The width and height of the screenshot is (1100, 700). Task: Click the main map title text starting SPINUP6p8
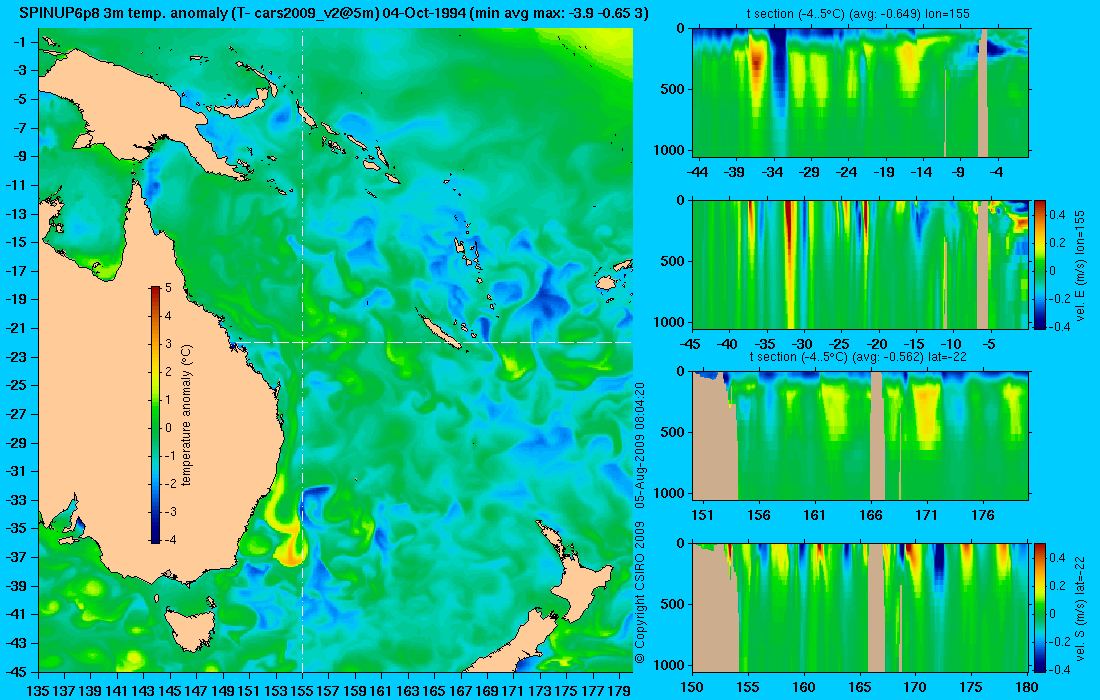333,13
